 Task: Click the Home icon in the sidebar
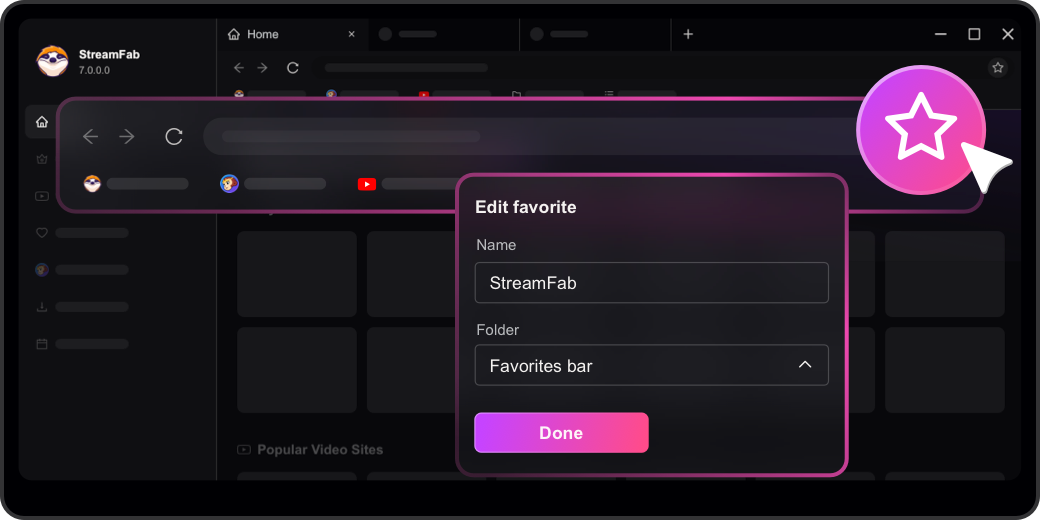[x=41, y=122]
